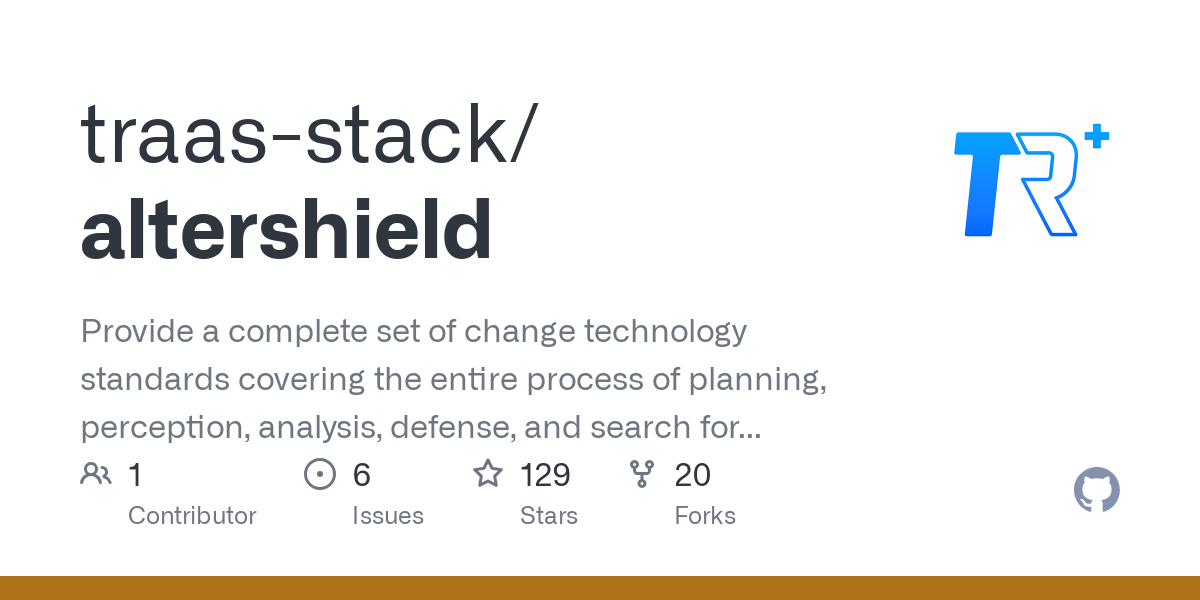This screenshot has height=600, width=1200.
Task: Click the Issues label
Action: click(x=388, y=516)
